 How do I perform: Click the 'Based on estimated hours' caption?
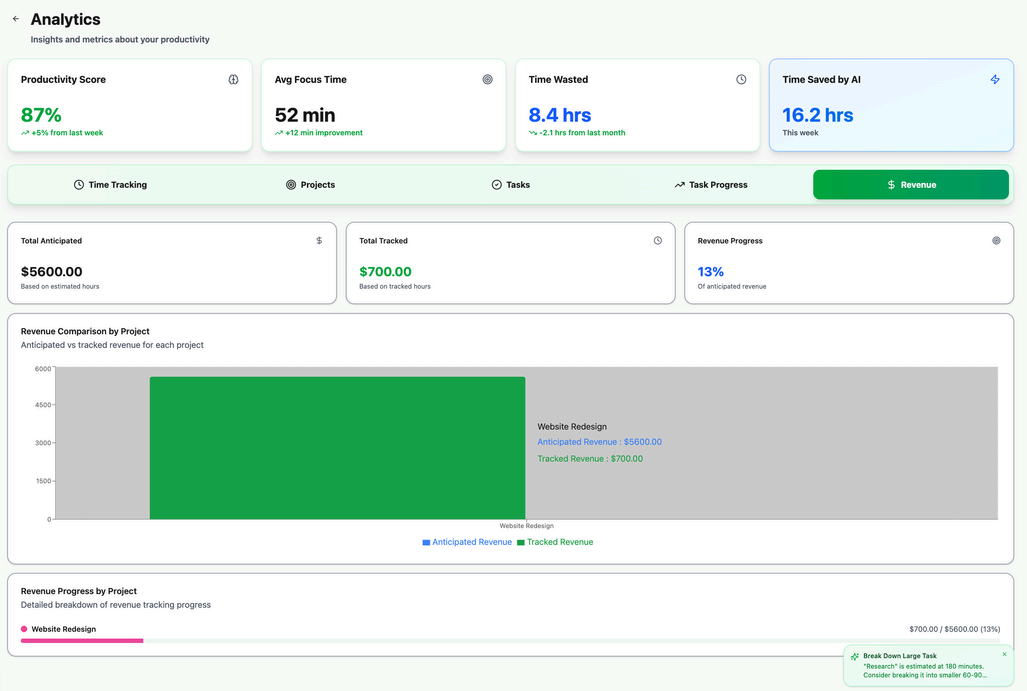pos(60,287)
